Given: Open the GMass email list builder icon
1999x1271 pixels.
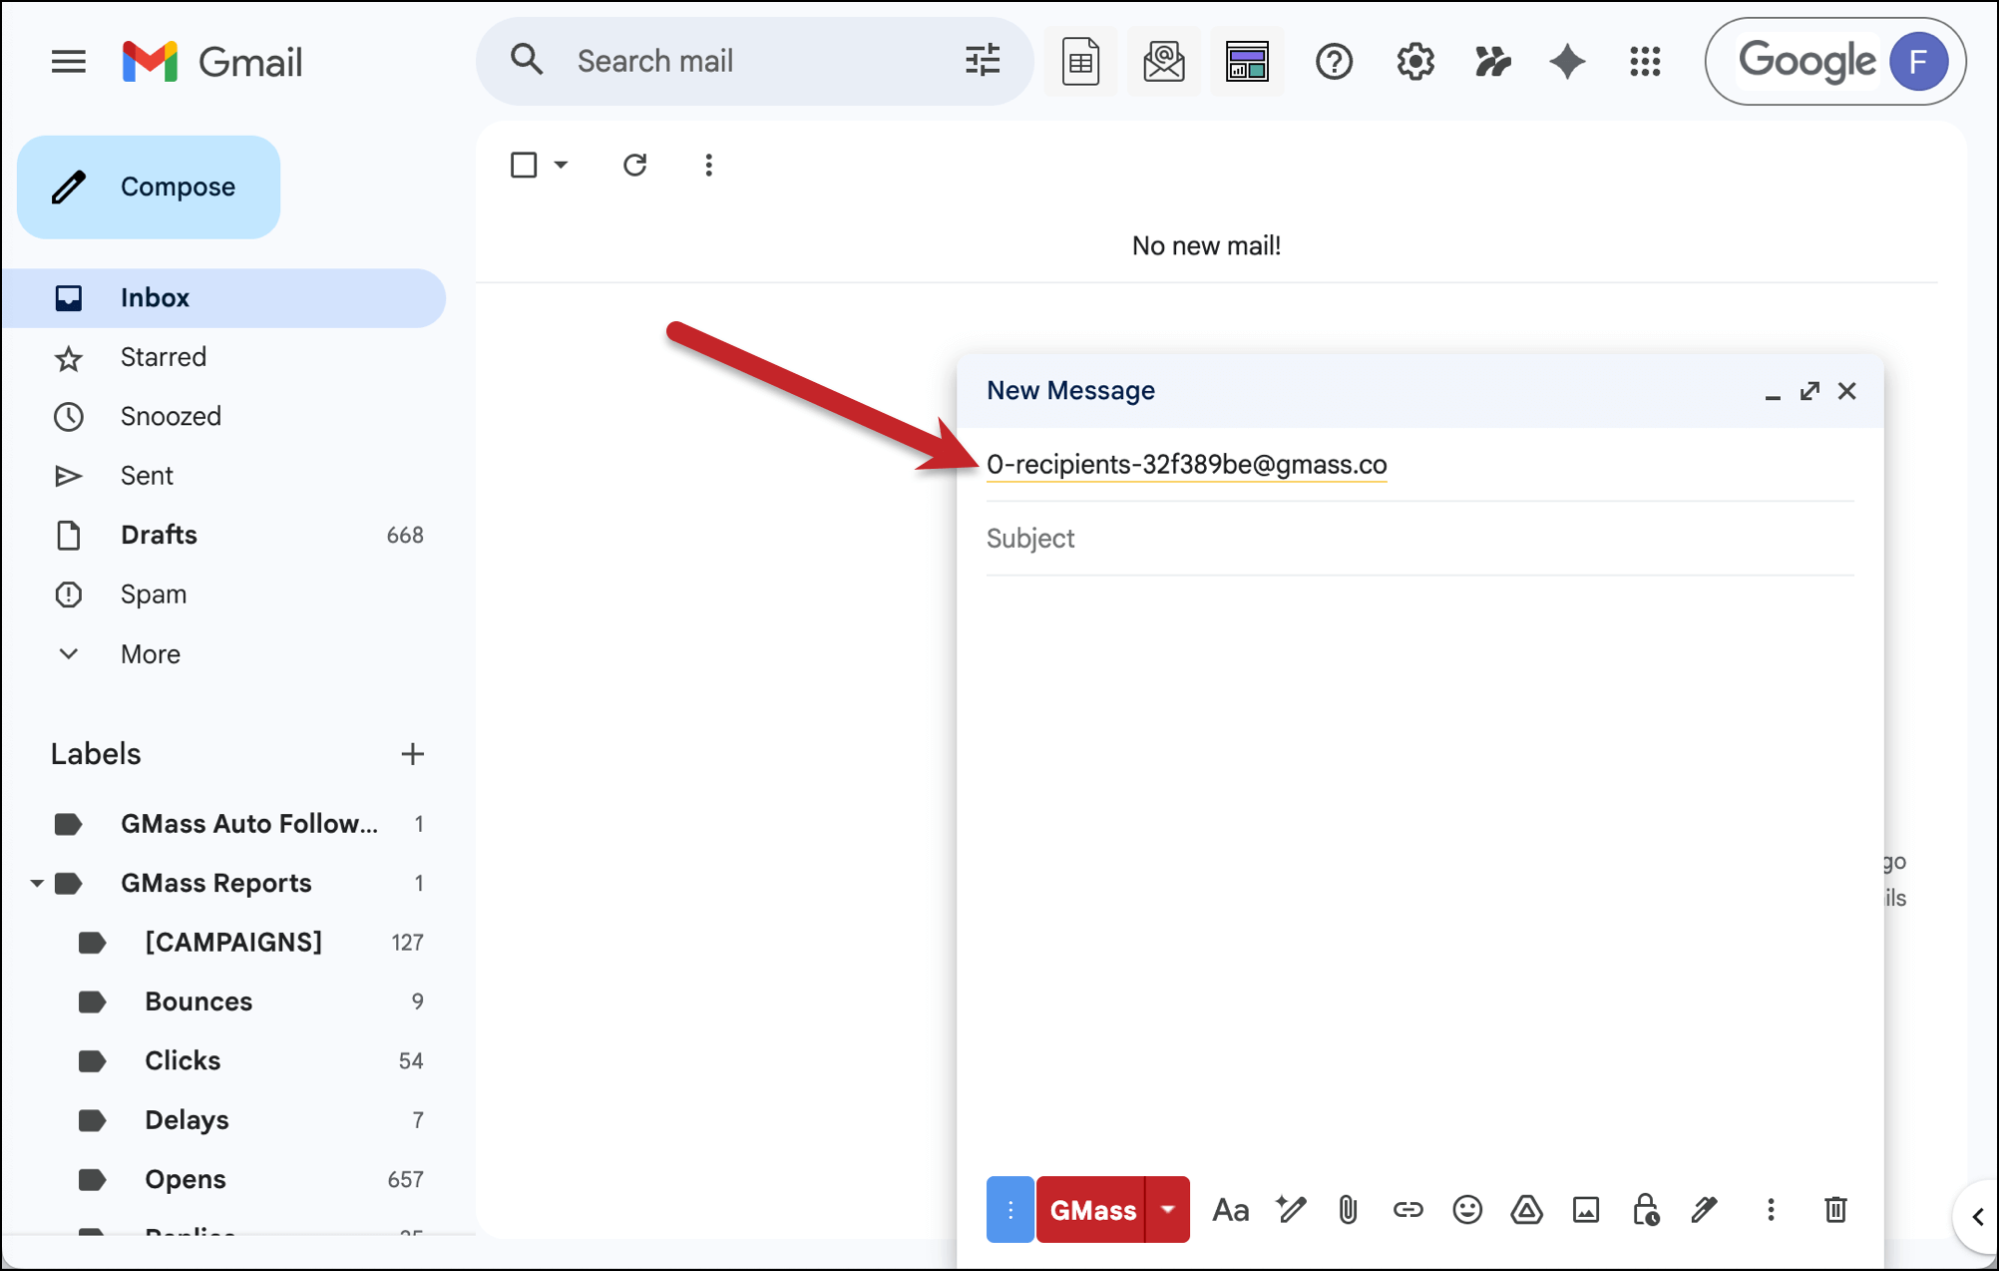Looking at the screenshot, I should 1163,62.
